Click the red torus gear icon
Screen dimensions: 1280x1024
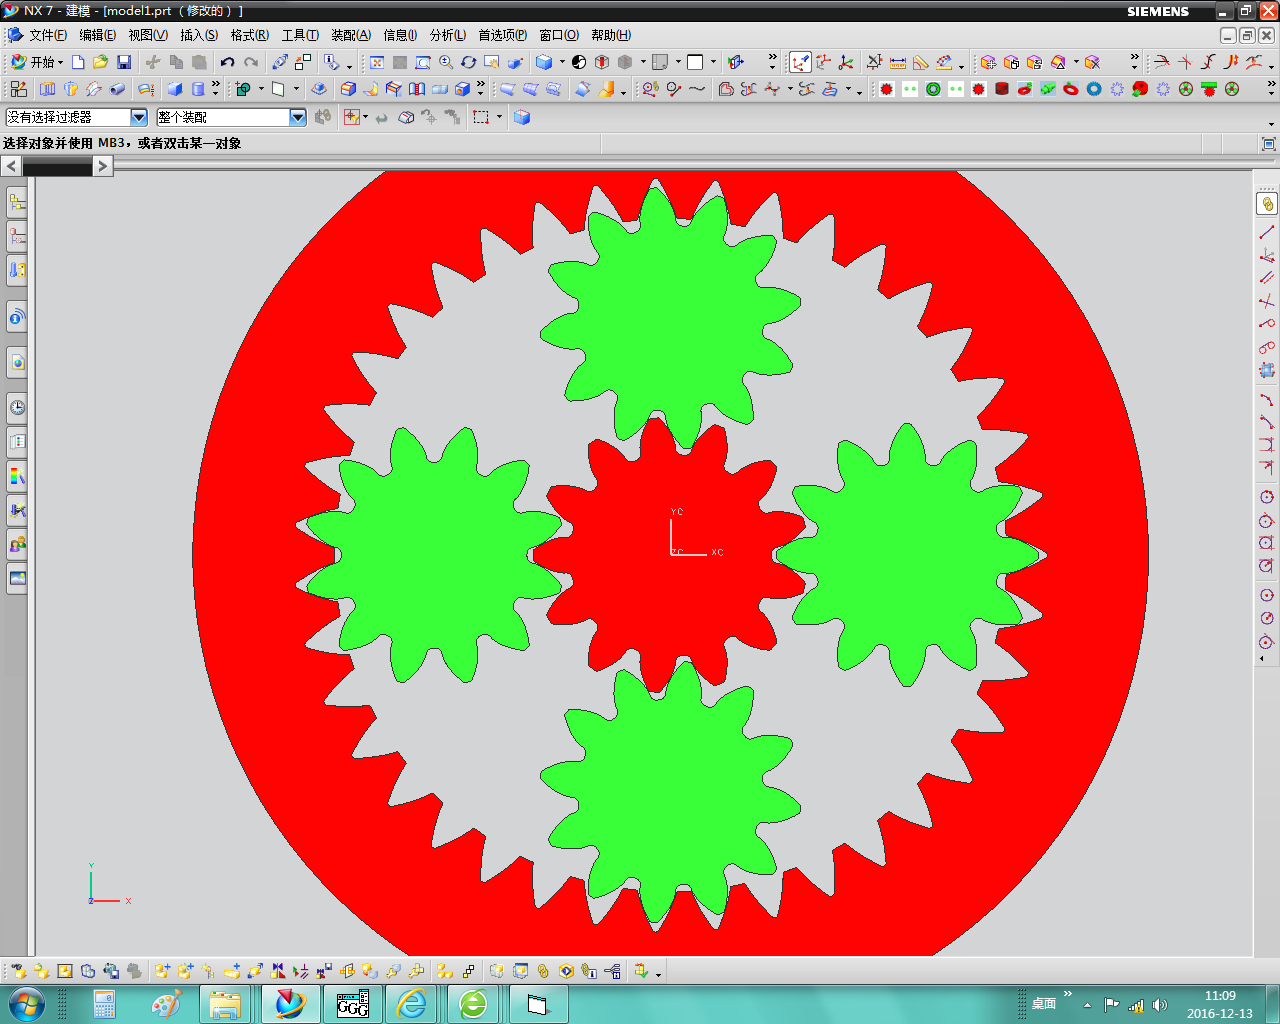point(1071,89)
